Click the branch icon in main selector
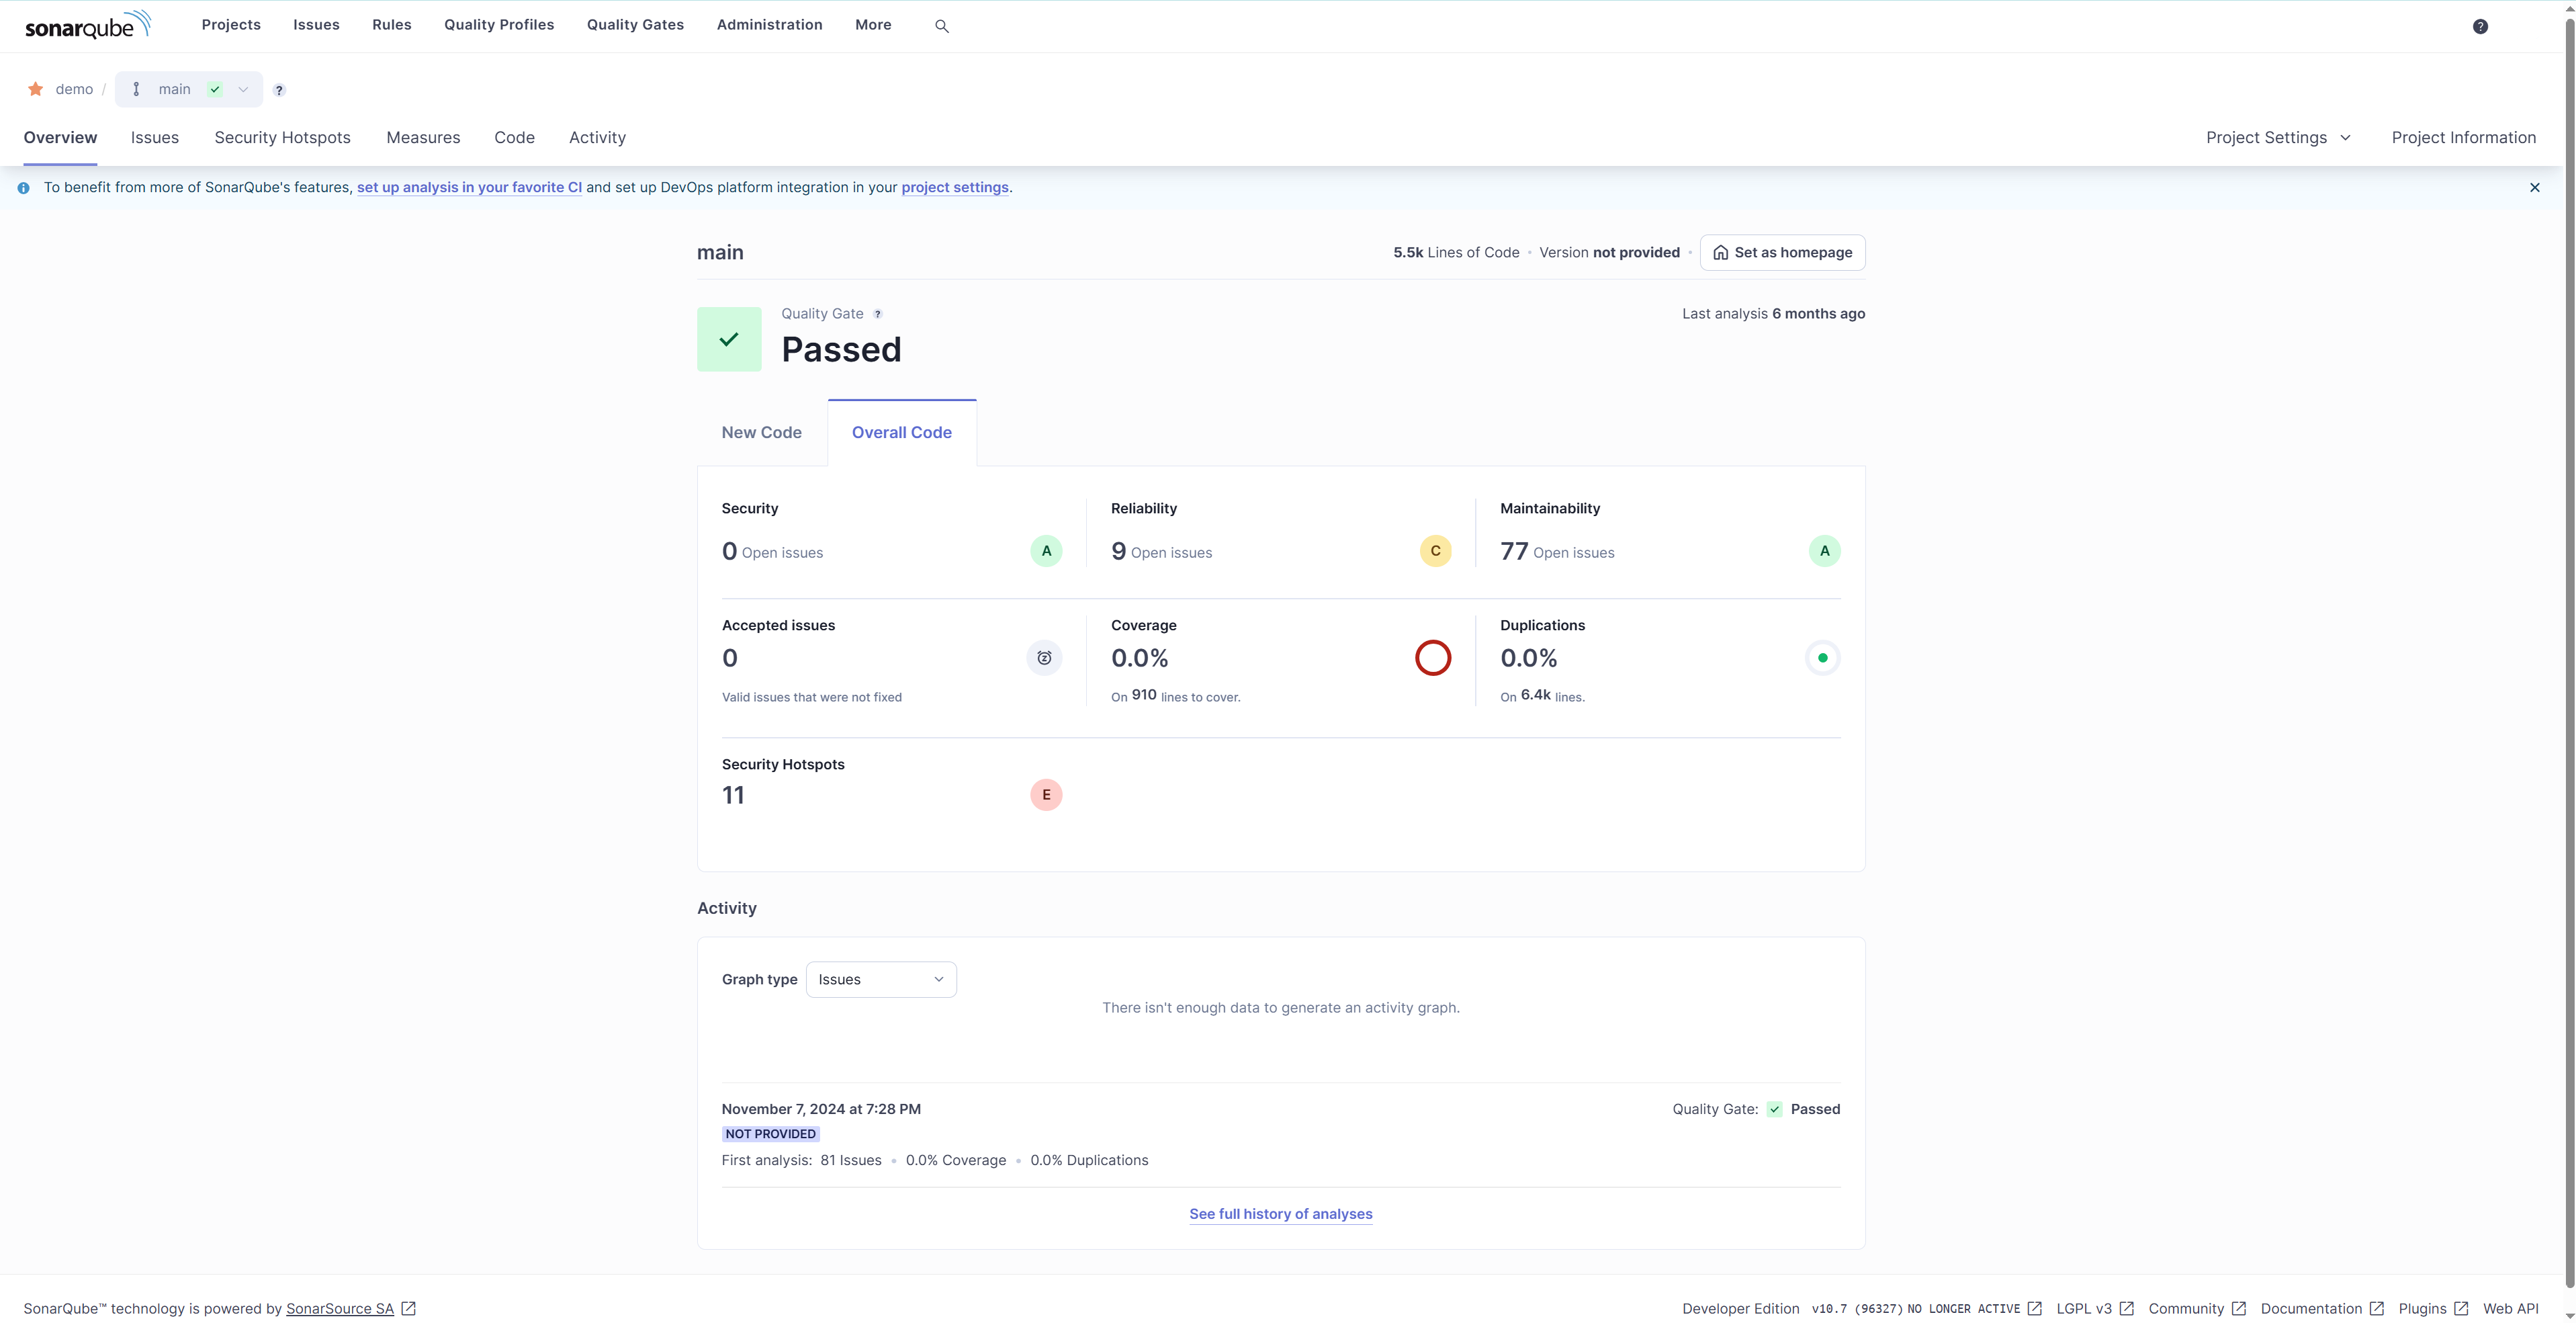The height and width of the screenshot is (1323, 2576). [136, 89]
